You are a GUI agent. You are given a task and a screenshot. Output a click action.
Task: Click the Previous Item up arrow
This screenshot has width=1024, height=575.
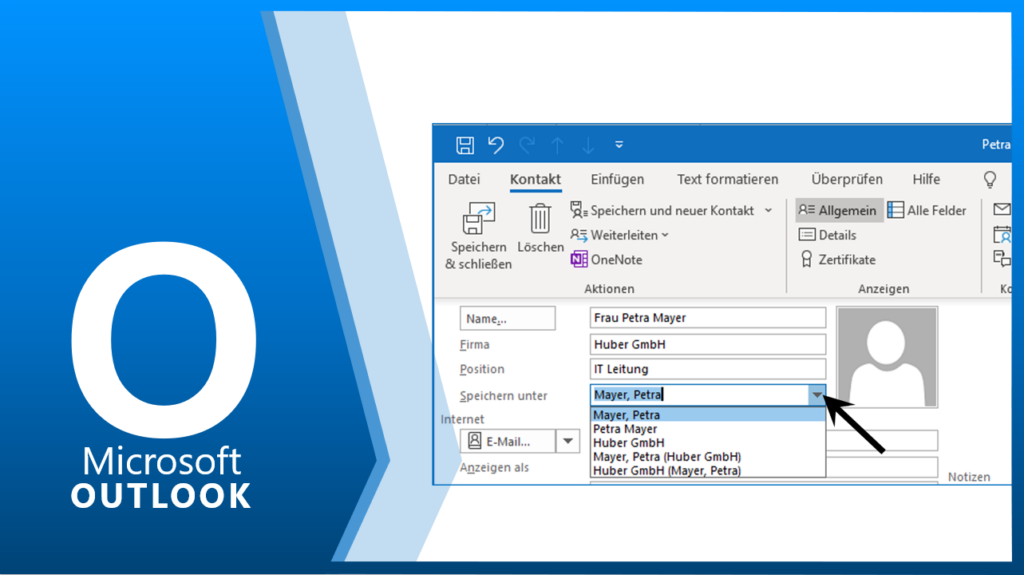[x=557, y=145]
